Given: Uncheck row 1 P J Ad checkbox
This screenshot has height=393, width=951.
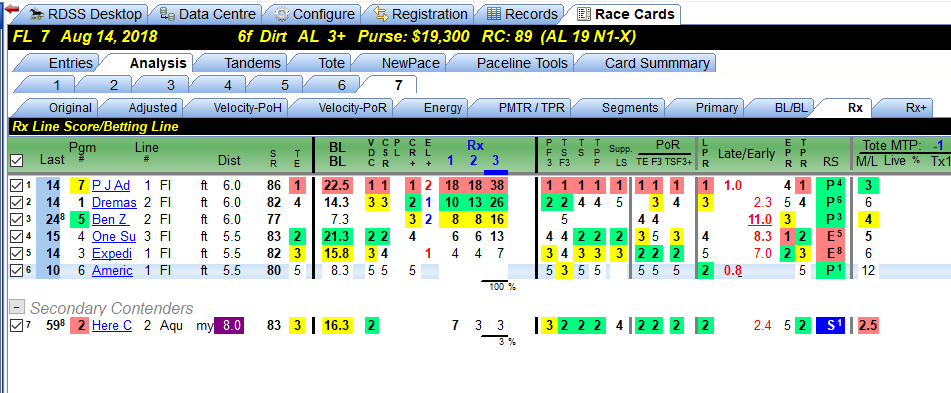Looking at the screenshot, I should tap(17, 186).
